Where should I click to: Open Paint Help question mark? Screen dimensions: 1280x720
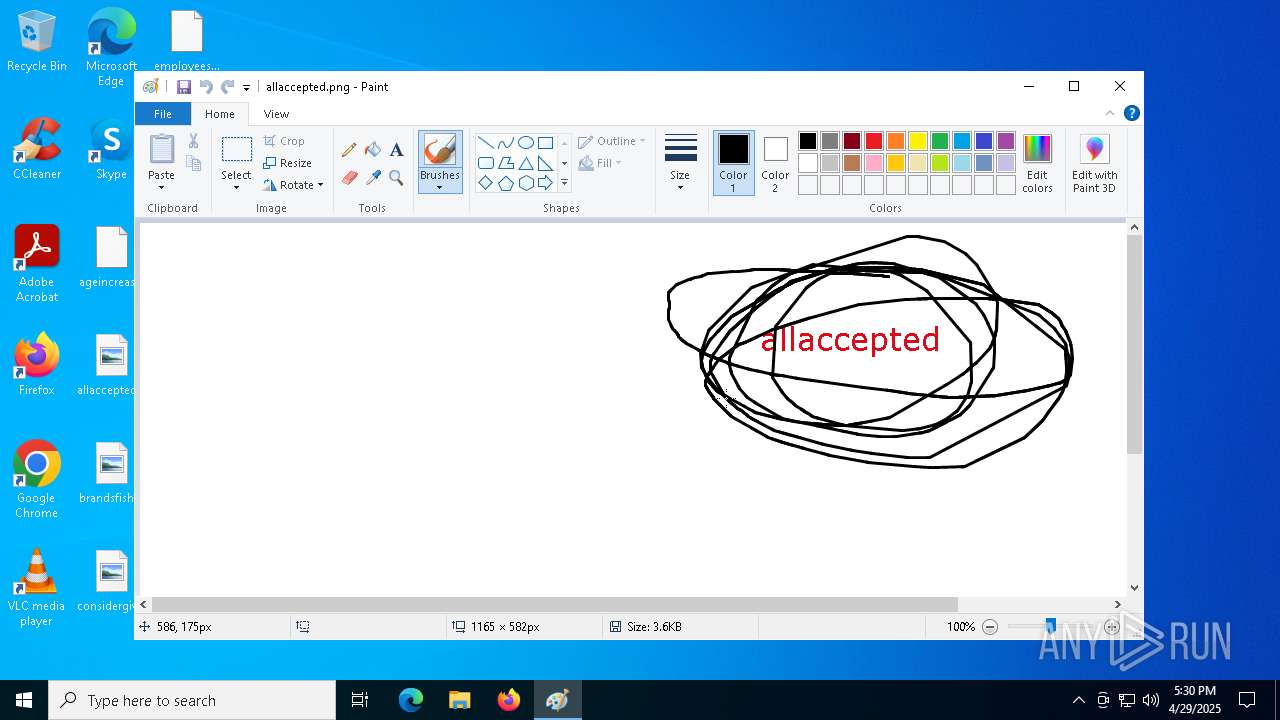[x=1131, y=113]
